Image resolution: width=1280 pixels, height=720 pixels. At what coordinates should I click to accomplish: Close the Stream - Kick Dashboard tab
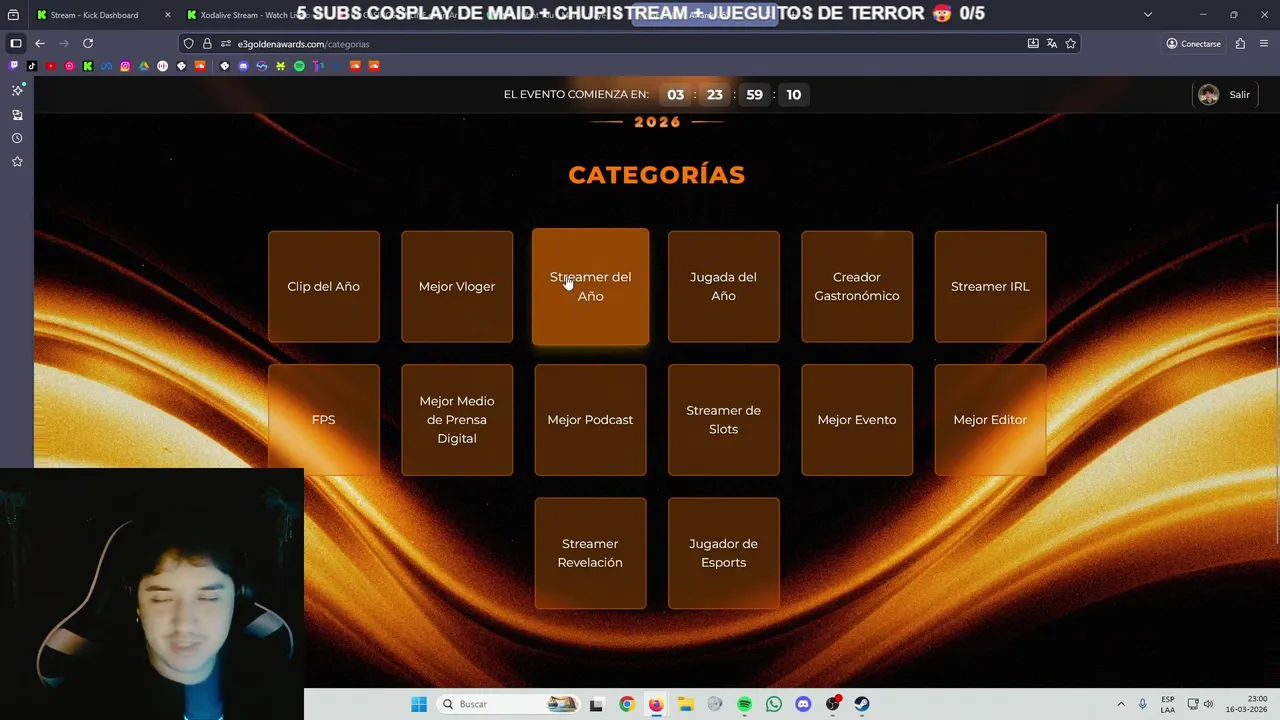pos(167,15)
